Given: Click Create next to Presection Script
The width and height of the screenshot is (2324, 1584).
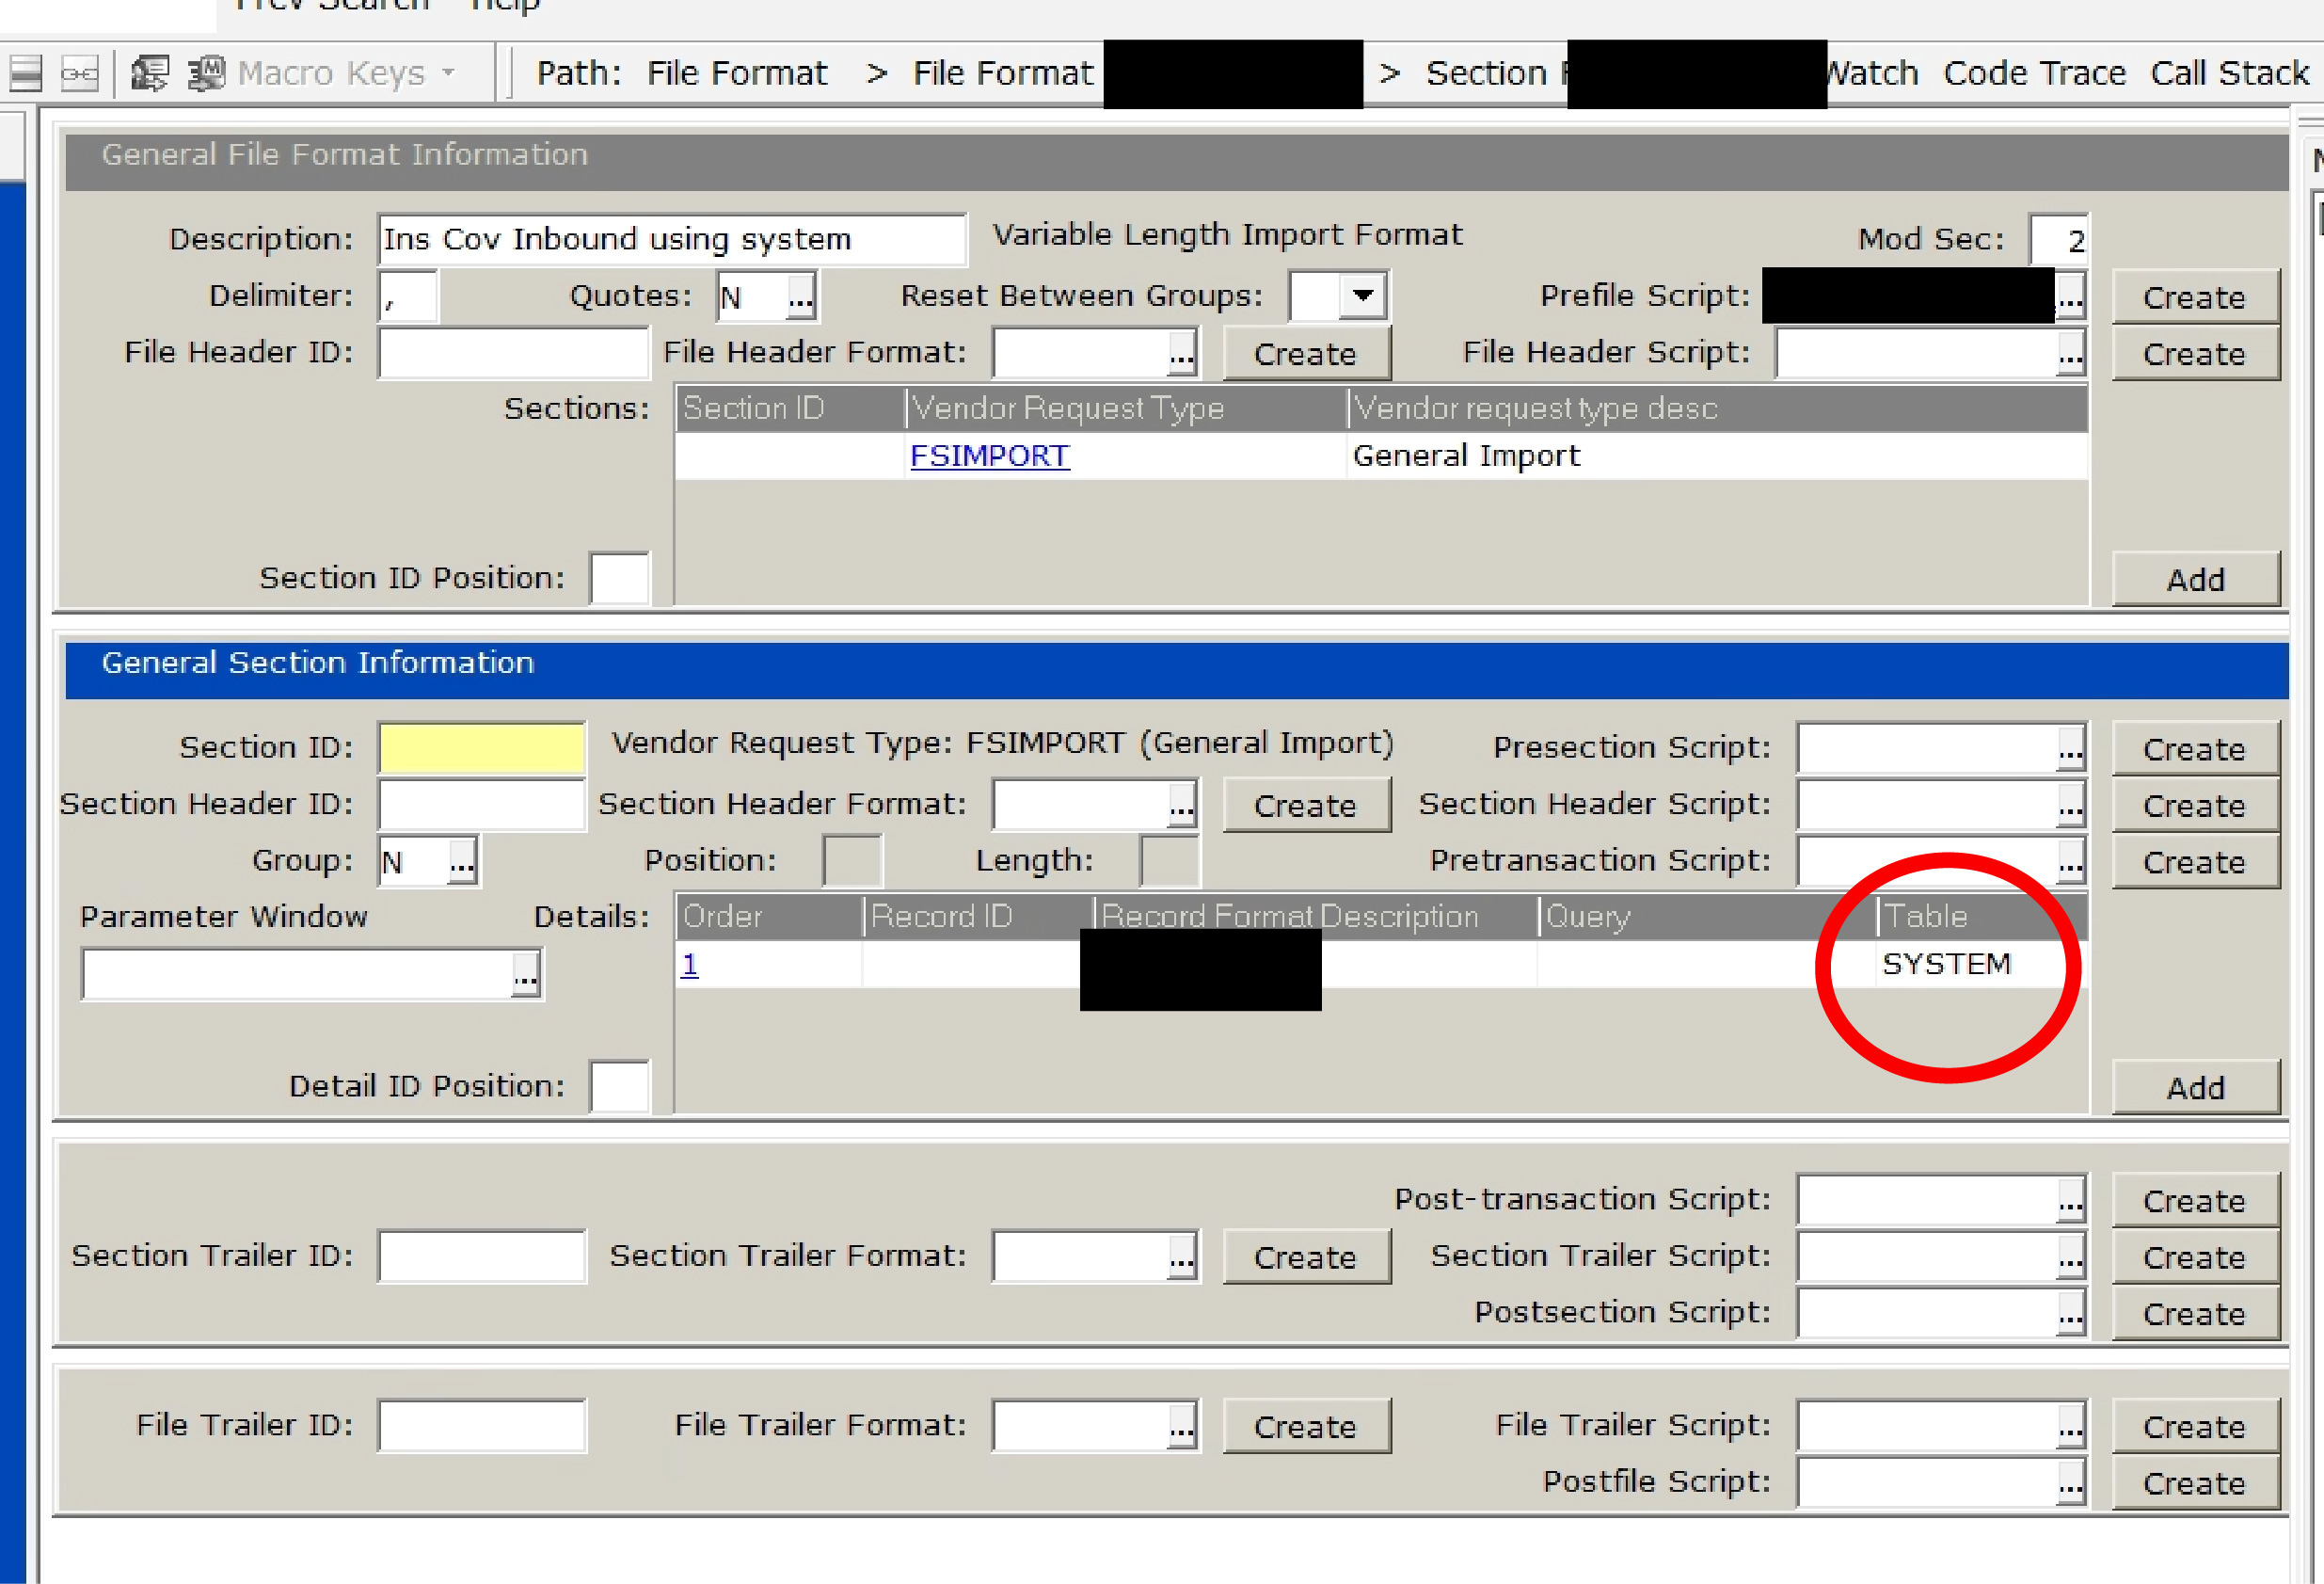Looking at the screenshot, I should [2195, 749].
